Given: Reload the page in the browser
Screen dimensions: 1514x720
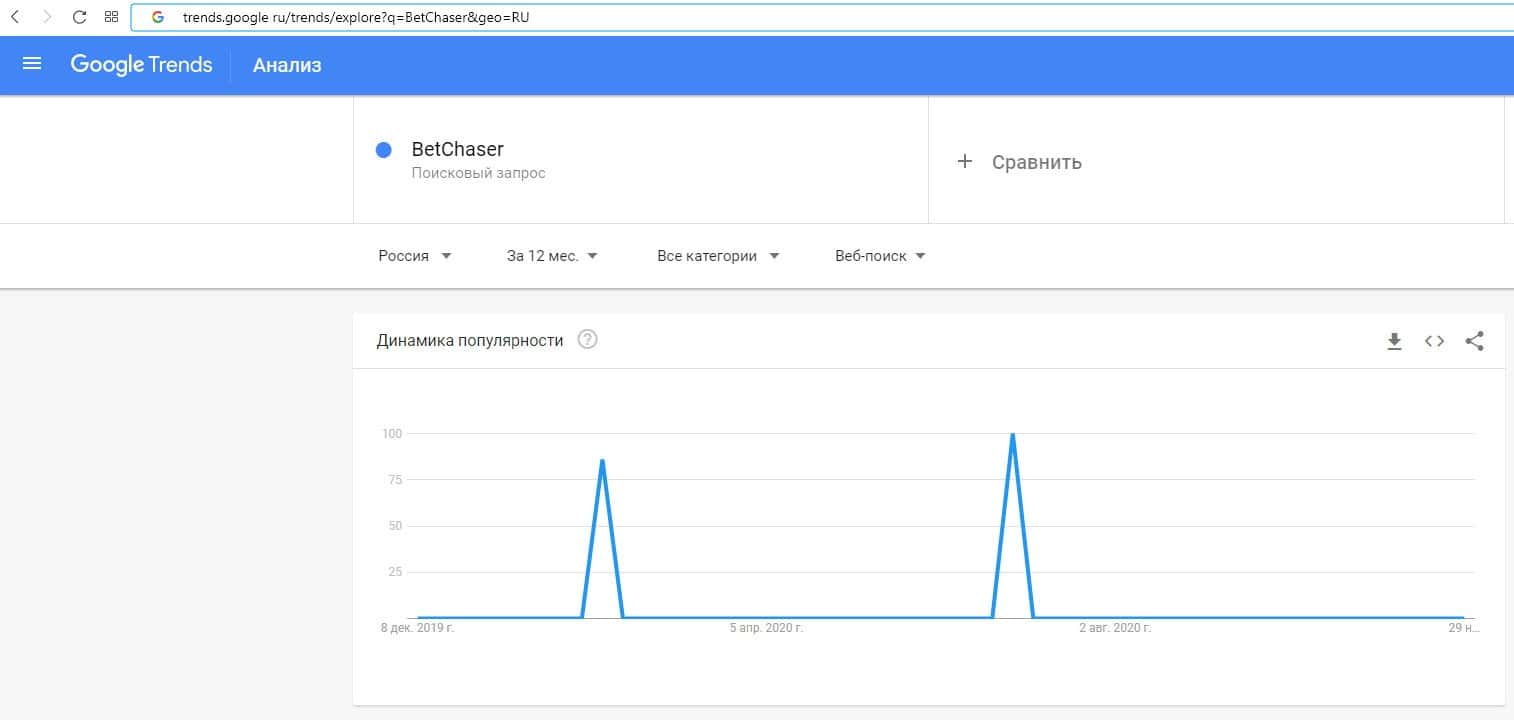Looking at the screenshot, I should [x=80, y=17].
